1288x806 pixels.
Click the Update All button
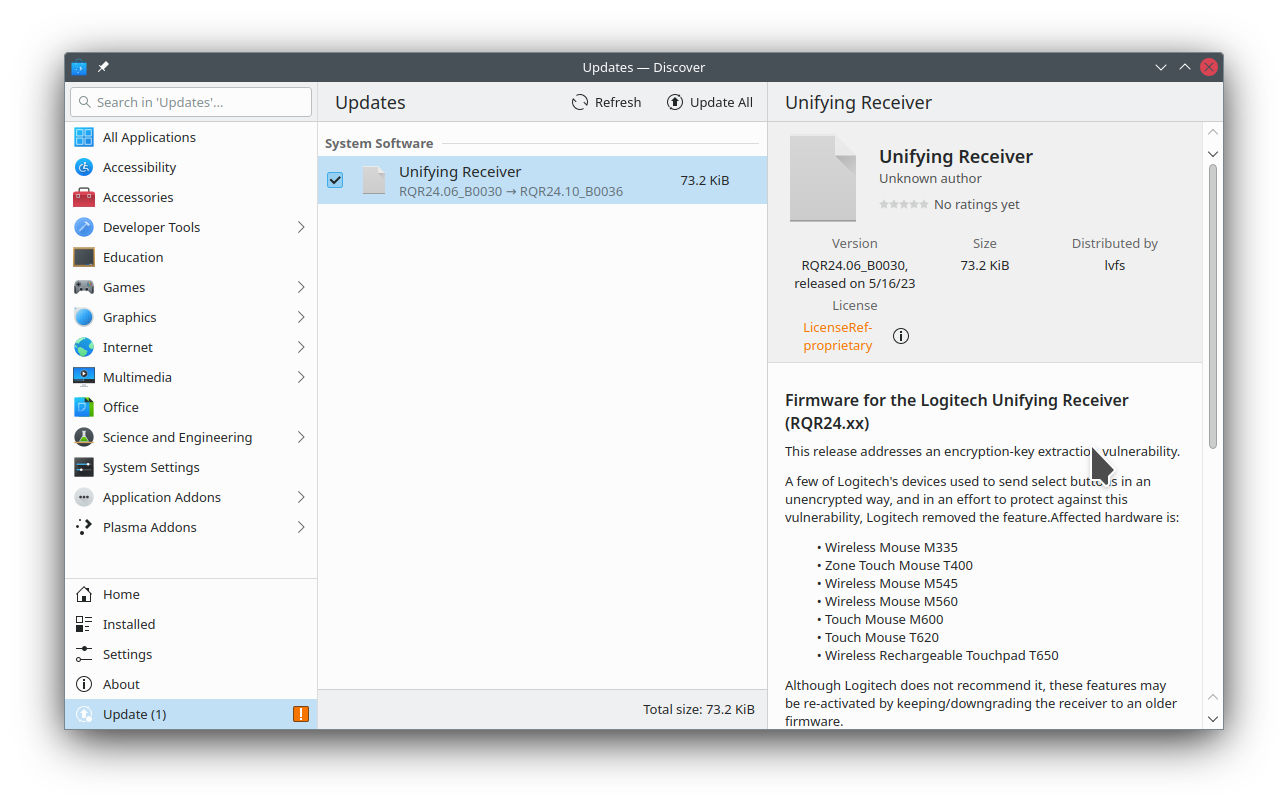(x=710, y=102)
